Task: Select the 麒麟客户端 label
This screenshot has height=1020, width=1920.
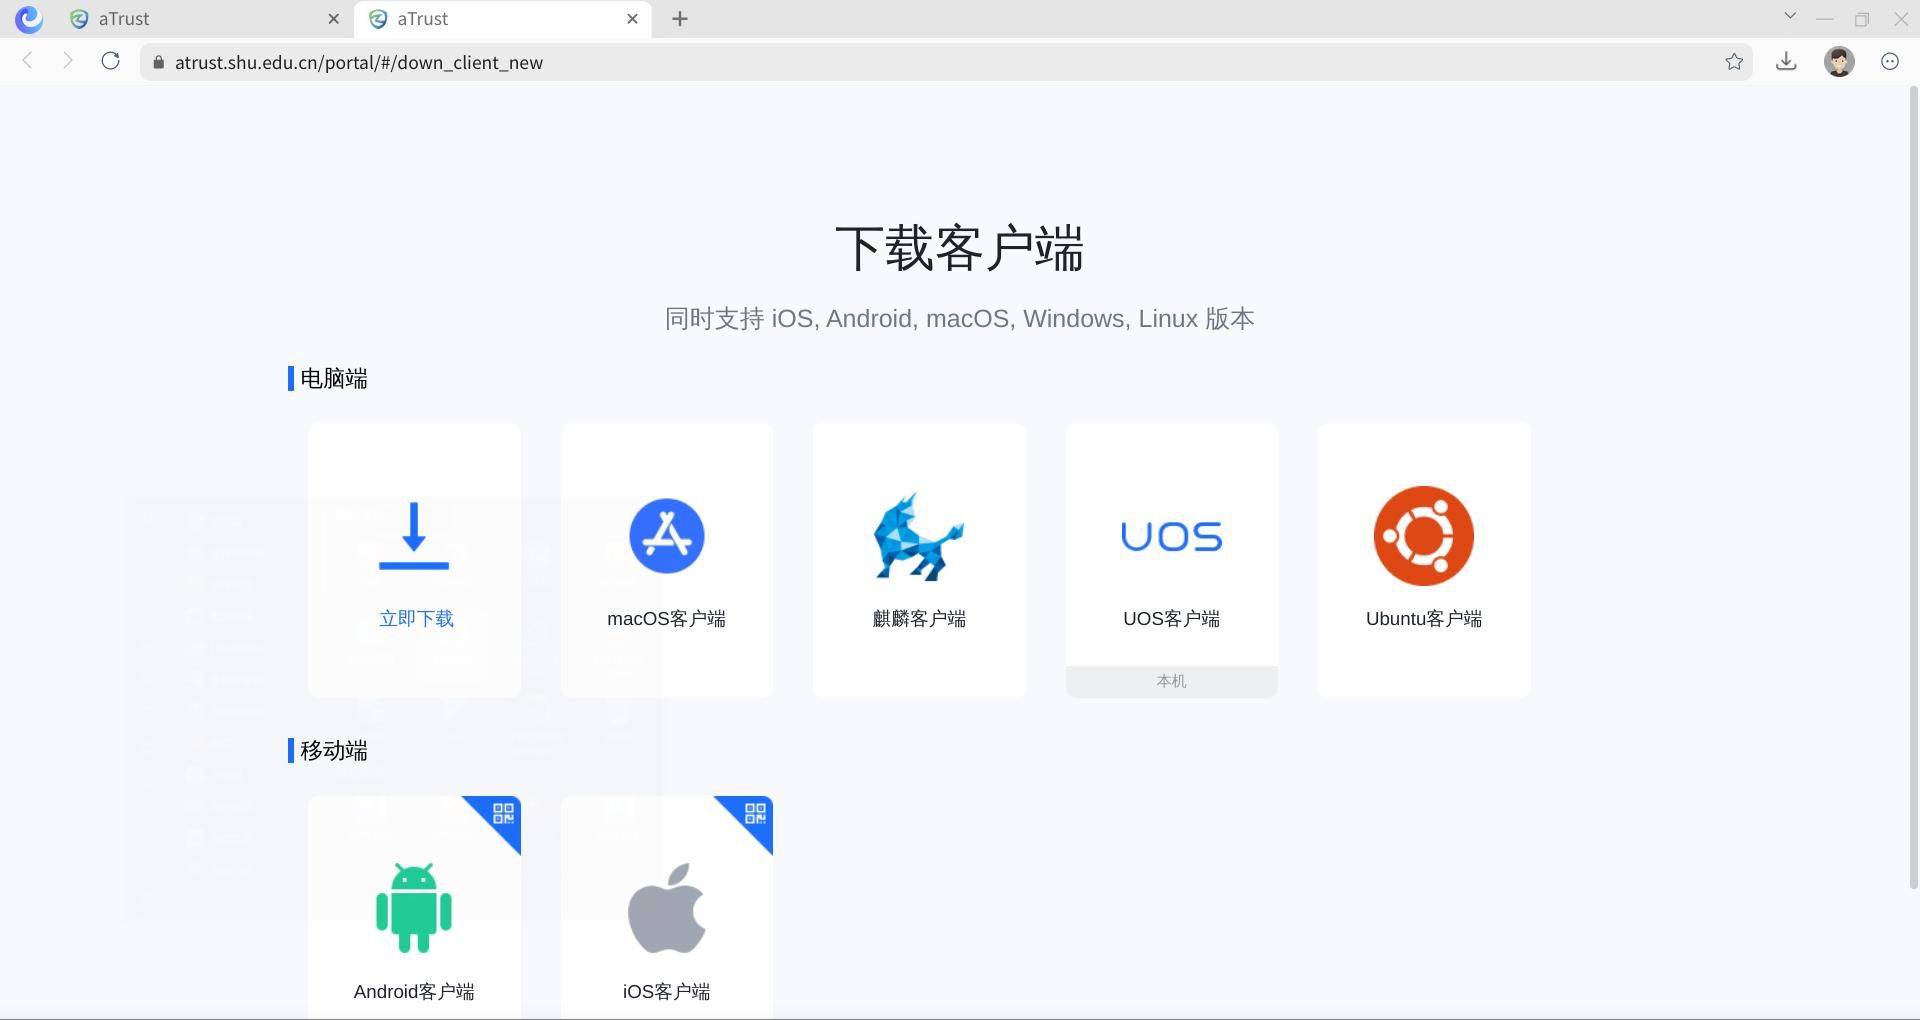Action: [x=919, y=619]
